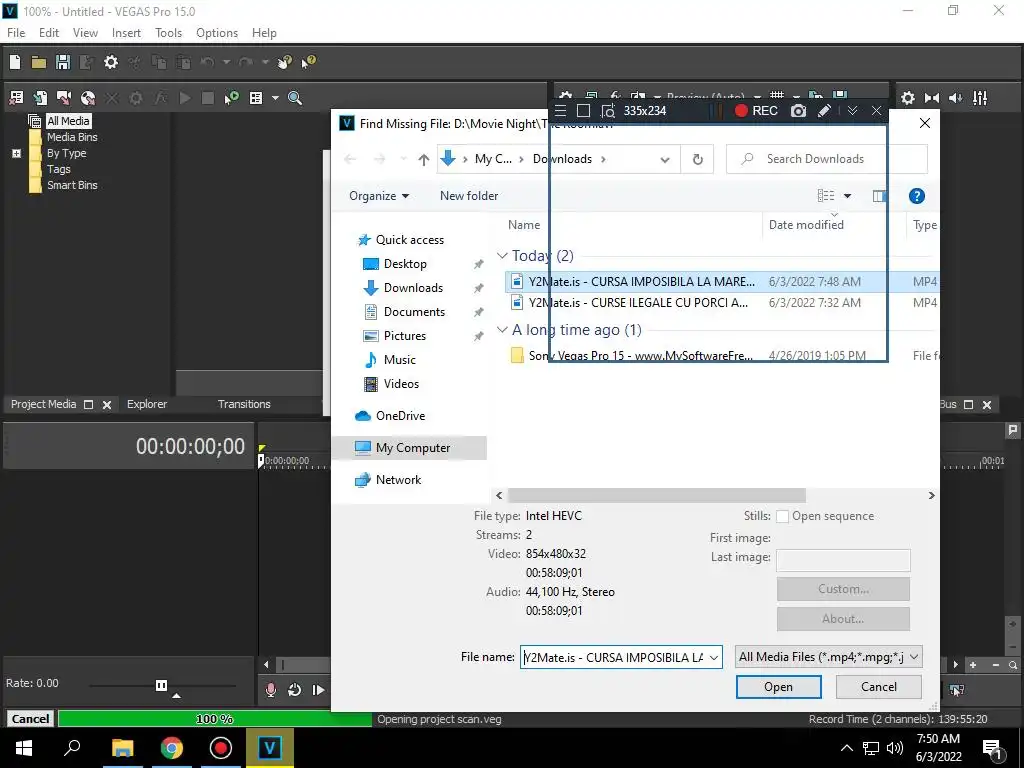Select OneDrive in navigation pane

(400, 416)
